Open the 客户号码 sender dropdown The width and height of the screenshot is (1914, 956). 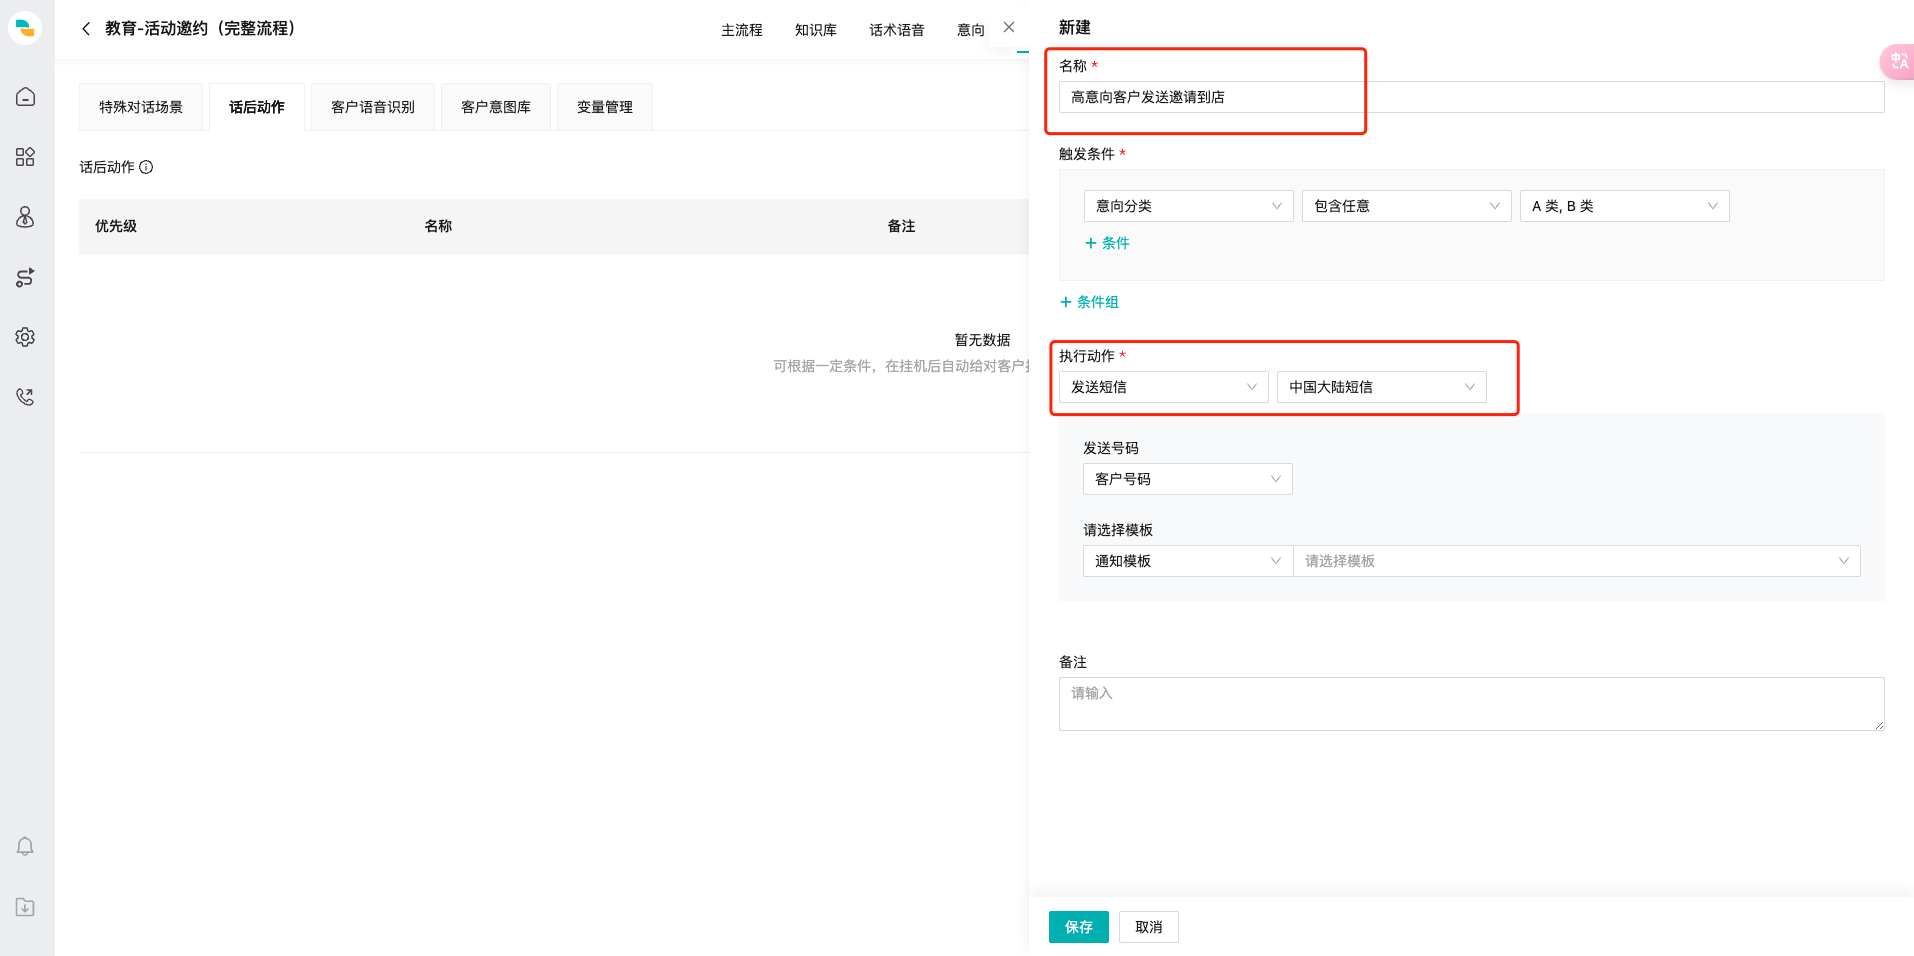pos(1188,479)
